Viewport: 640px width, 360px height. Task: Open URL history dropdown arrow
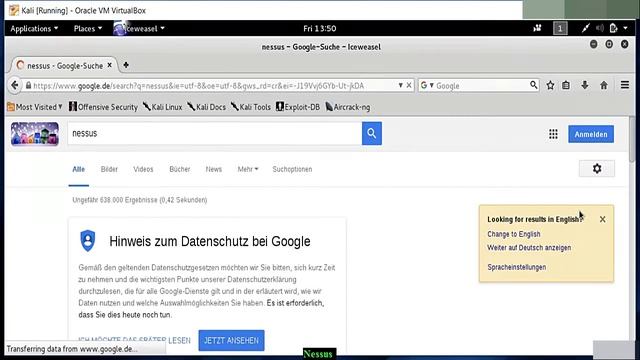coord(400,85)
